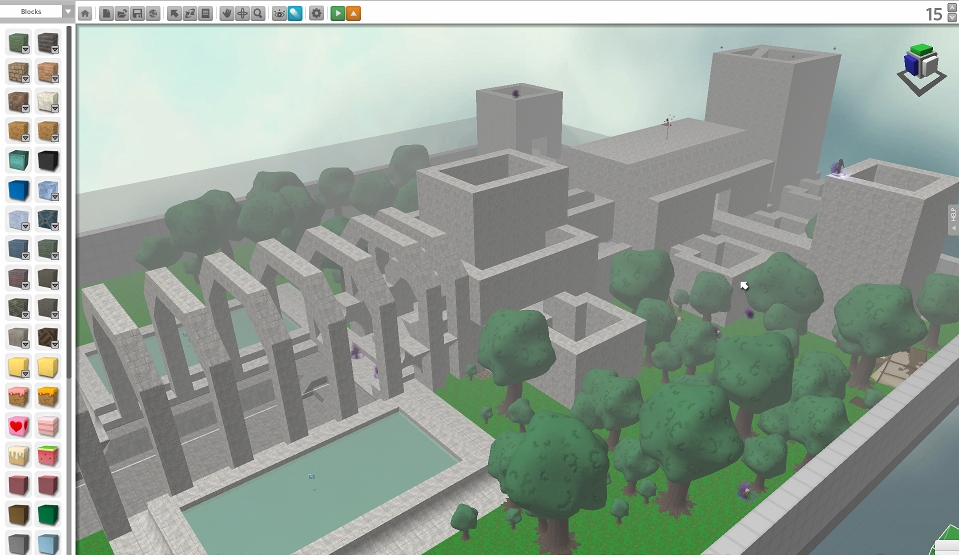Choose the hand pan tool
Viewport: 959px width, 555px height.
pyautogui.click(x=227, y=14)
